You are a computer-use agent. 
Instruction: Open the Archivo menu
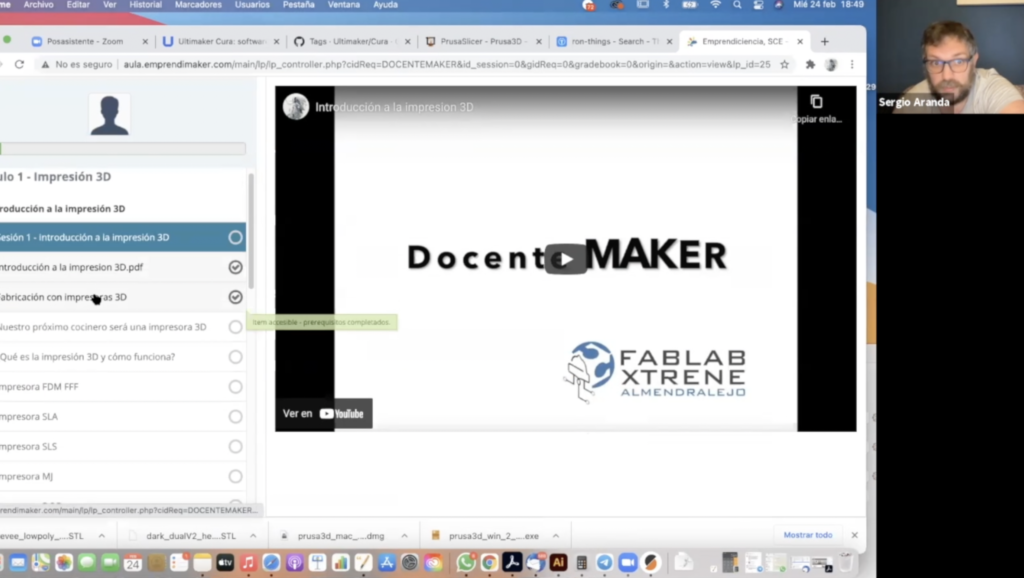(x=39, y=5)
